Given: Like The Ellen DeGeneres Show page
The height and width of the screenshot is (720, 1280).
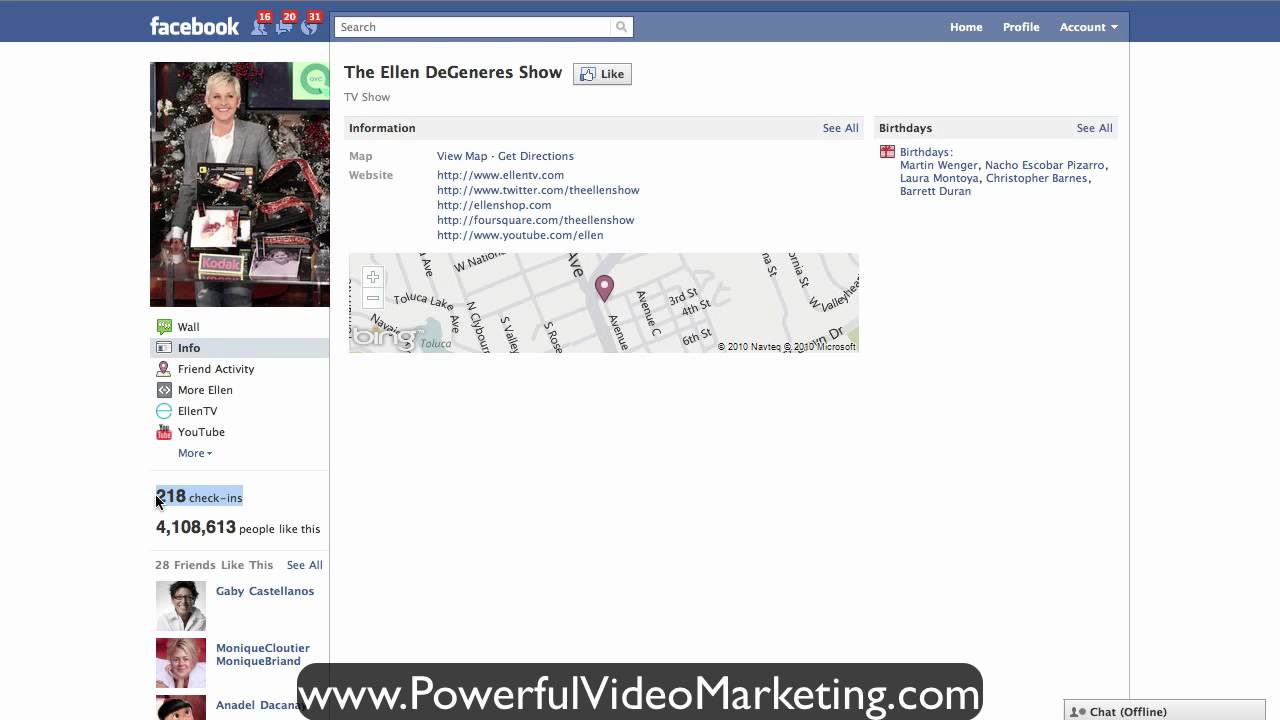Looking at the screenshot, I should tap(602, 74).
